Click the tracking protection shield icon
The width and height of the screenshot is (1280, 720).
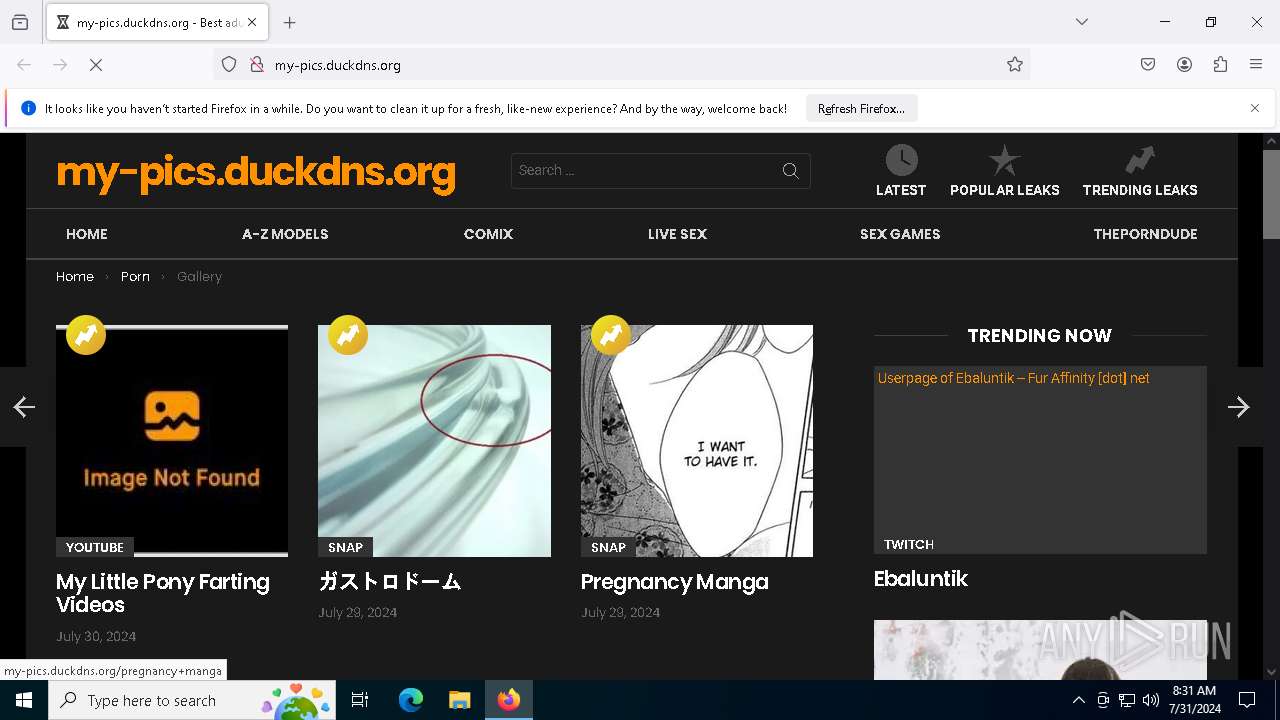coord(229,65)
